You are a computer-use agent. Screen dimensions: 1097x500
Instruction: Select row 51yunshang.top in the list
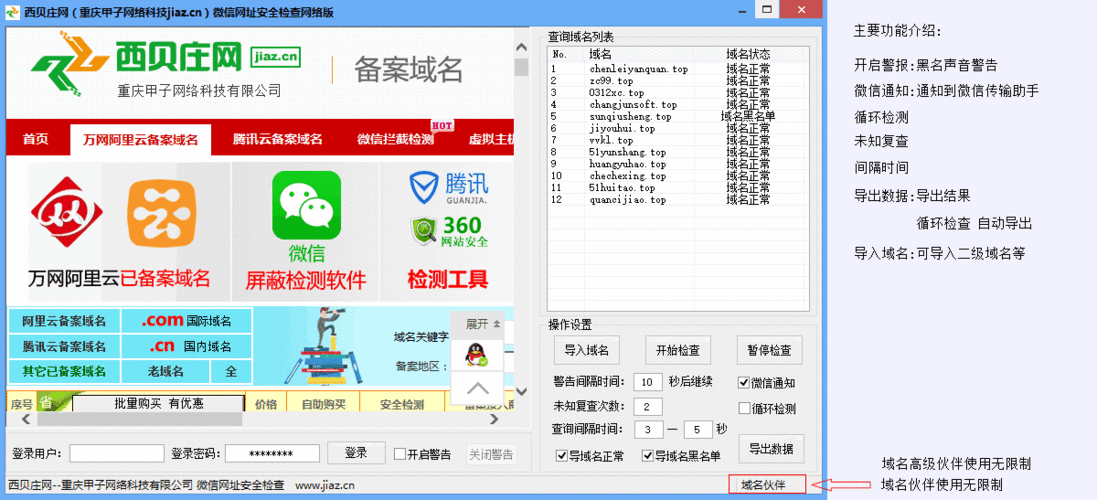tap(678, 152)
